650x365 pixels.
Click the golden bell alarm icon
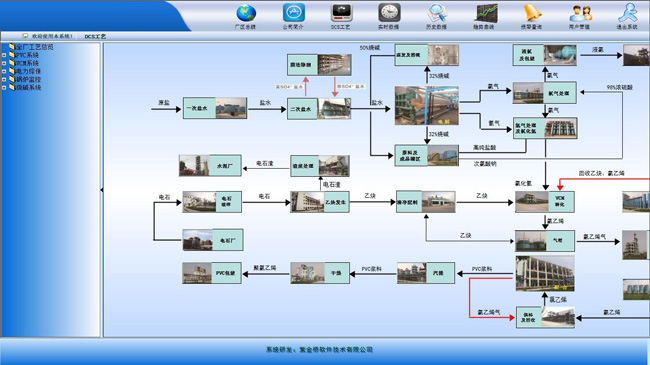pos(532,12)
